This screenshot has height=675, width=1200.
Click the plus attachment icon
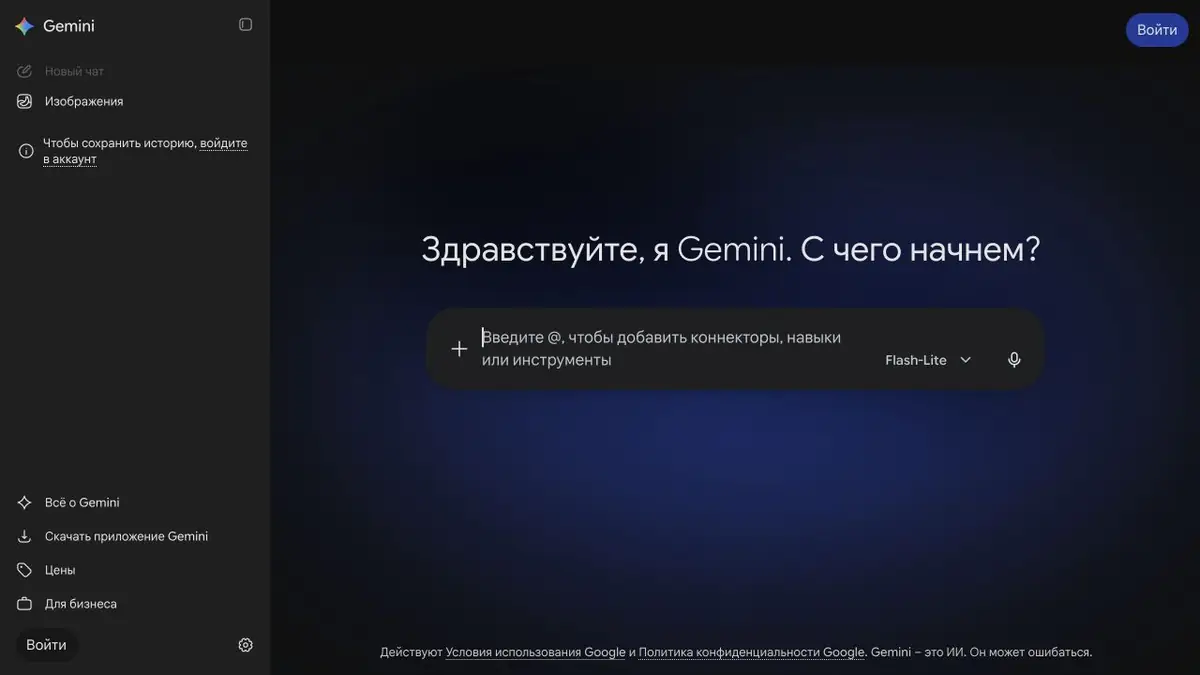(x=459, y=349)
